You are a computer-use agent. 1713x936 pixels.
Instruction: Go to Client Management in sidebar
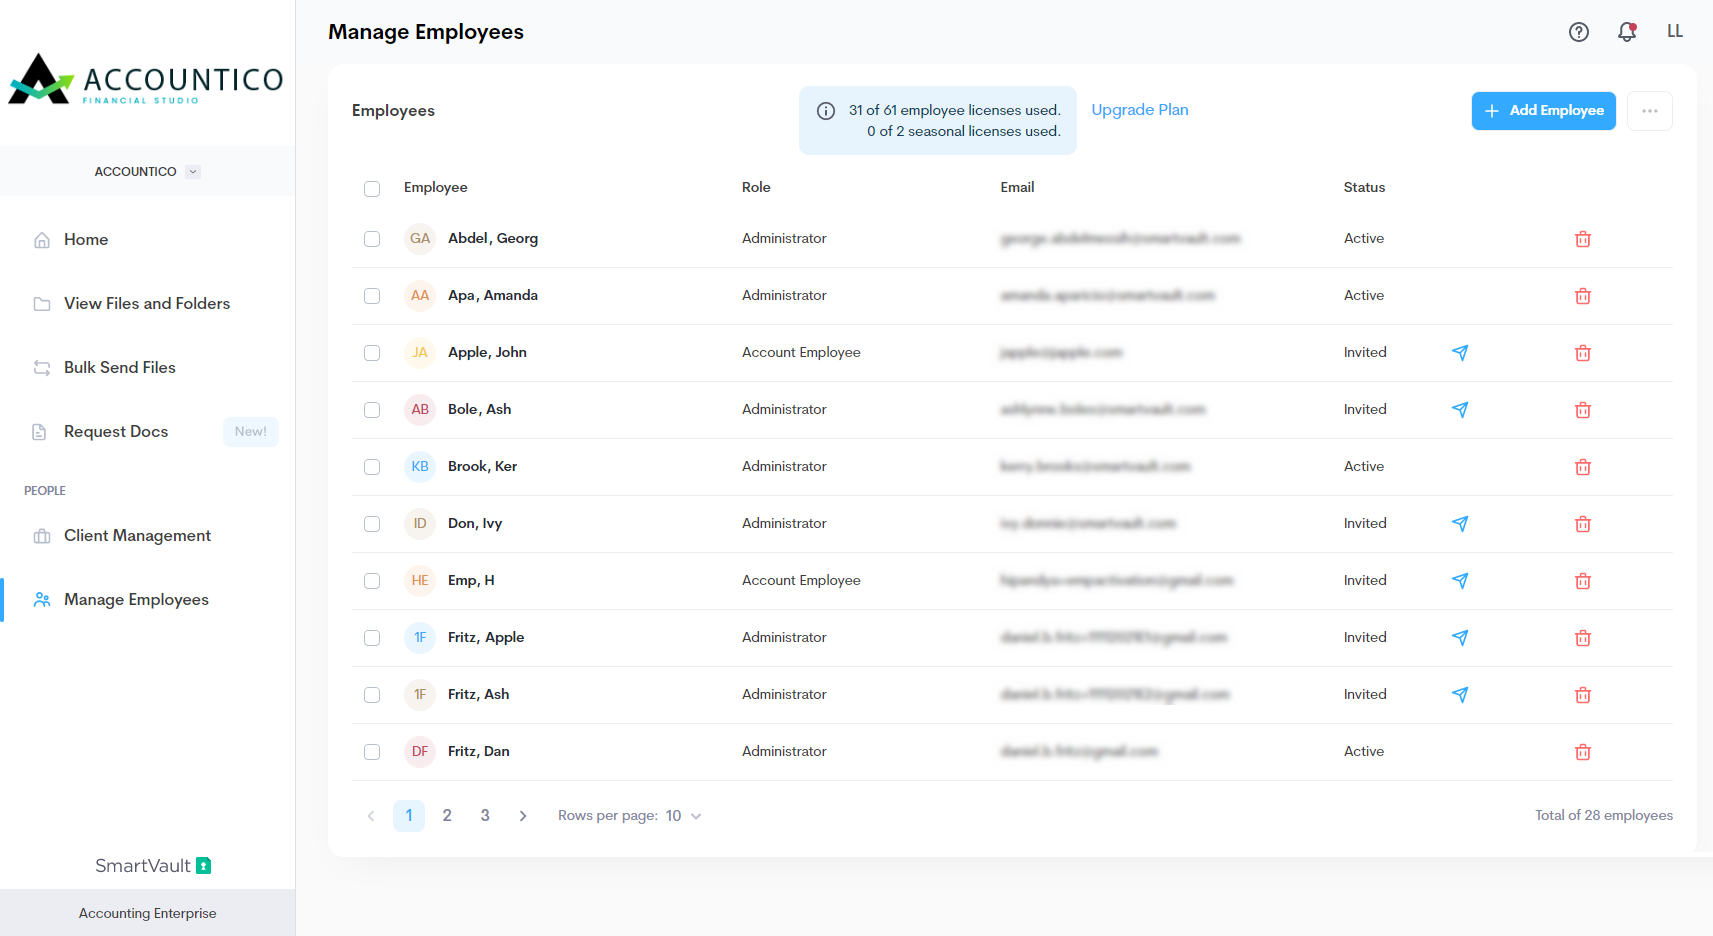pos(137,536)
